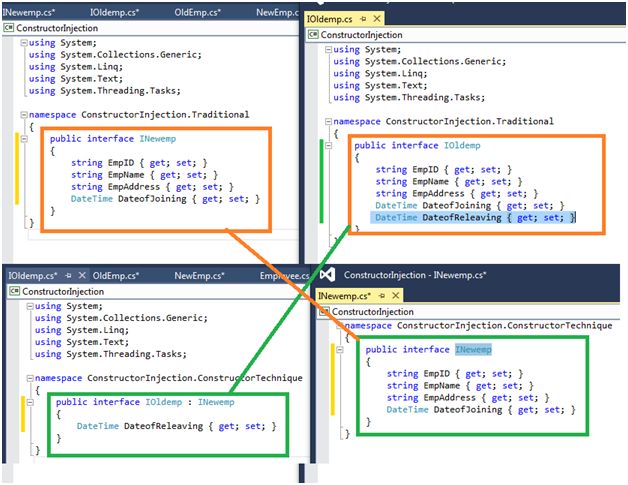Click 'string EmpAddress' line in top-left editor
This screenshot has width=628, height=485.
pyautogui.click(x=152, y=187)
